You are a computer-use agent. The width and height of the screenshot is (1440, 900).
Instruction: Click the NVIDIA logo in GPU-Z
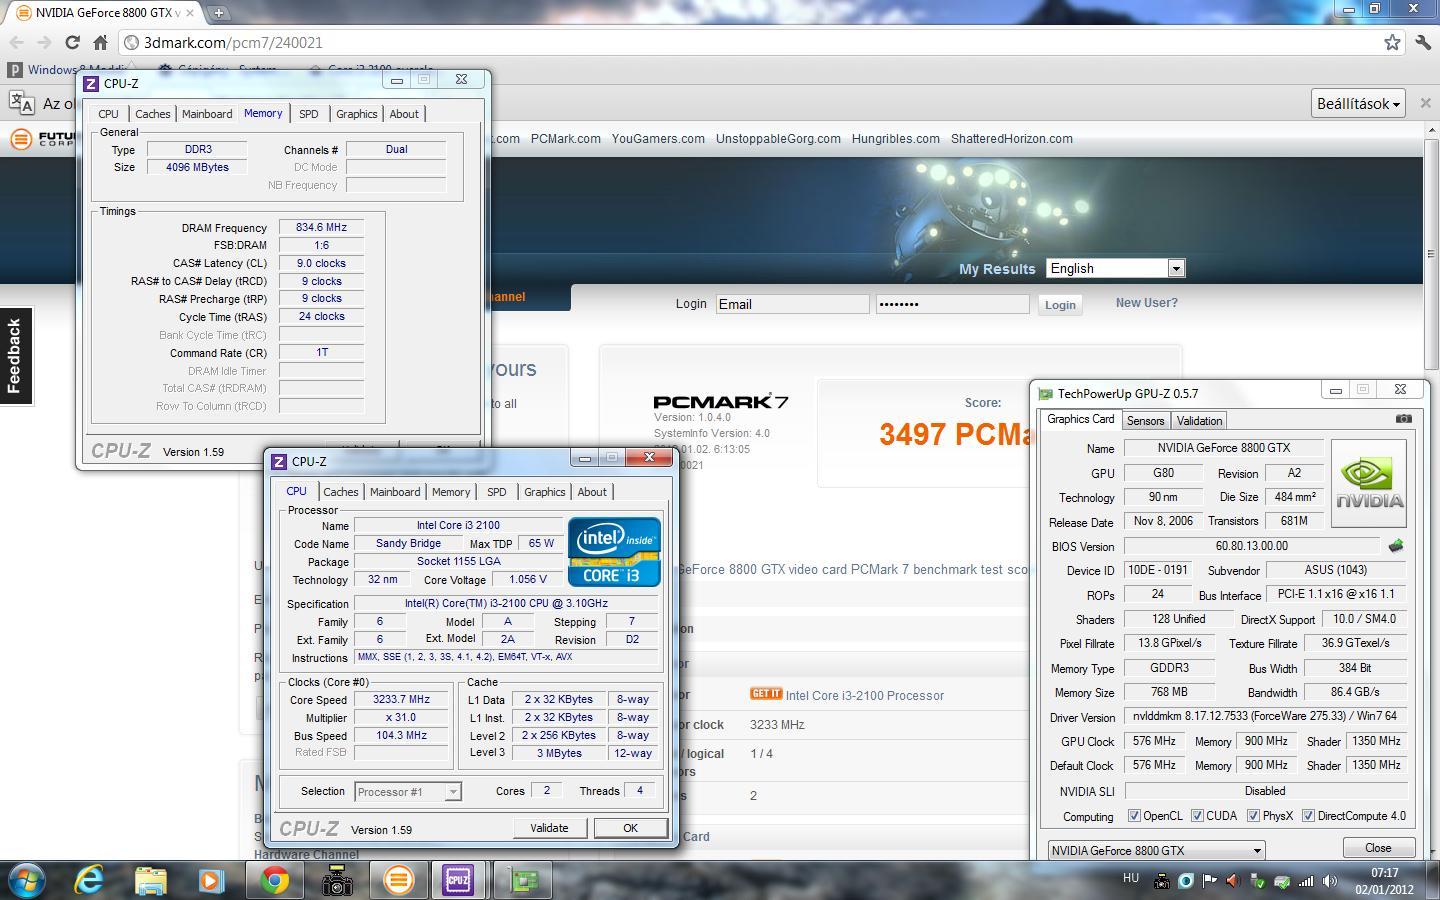click(x=1369, y=483)
